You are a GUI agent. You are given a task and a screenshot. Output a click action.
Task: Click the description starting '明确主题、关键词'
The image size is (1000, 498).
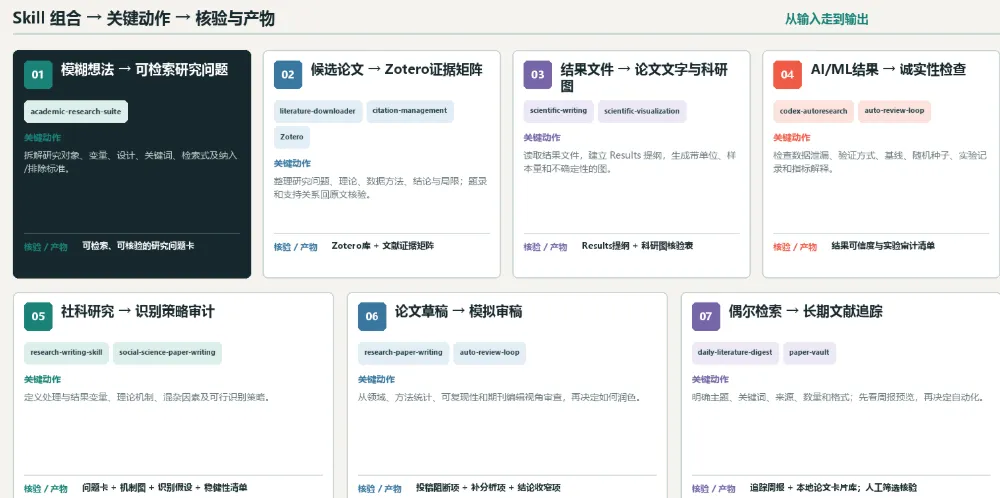click(x=839, y=397)
